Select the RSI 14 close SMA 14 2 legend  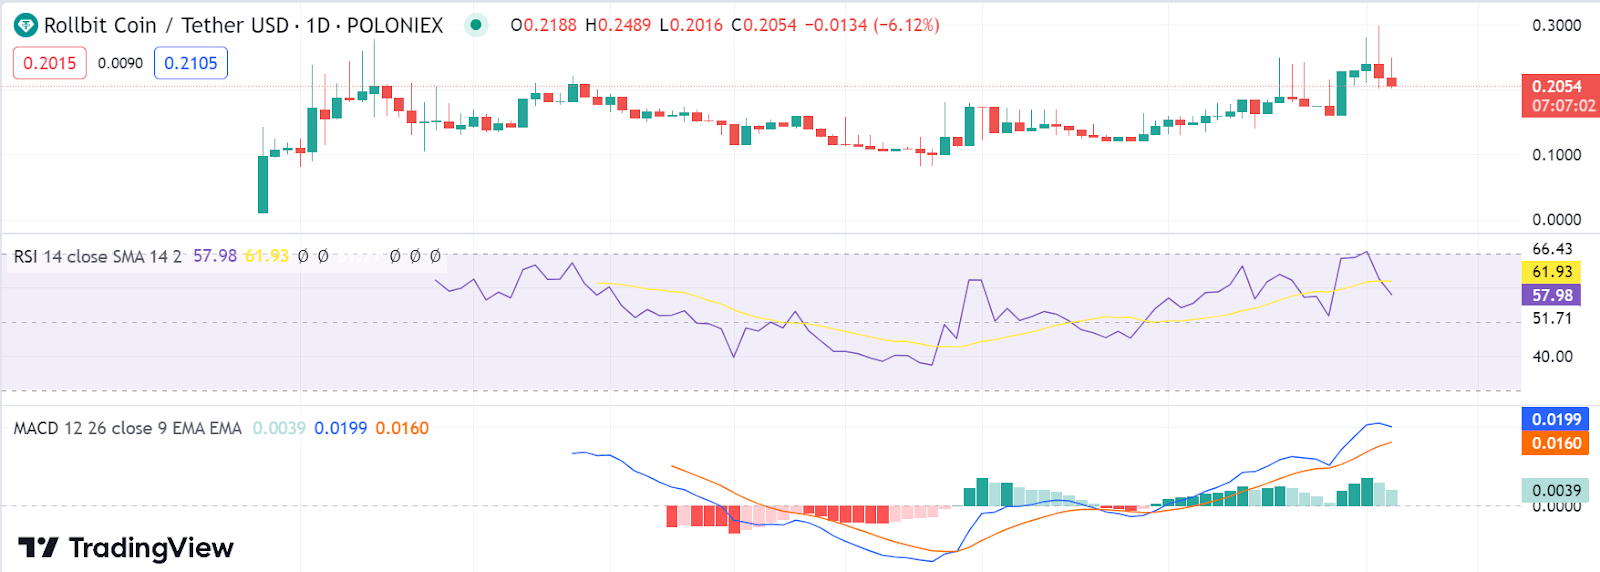point(98,256)
